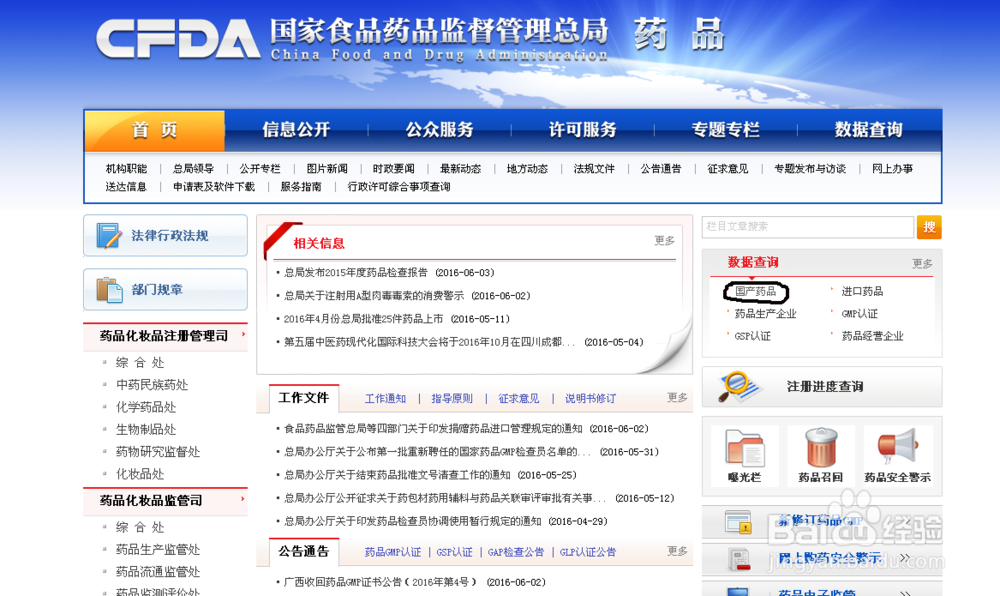Open the GSP认证 link in 数据查询 panel
1000x596 pixels.
pos(753,336)
